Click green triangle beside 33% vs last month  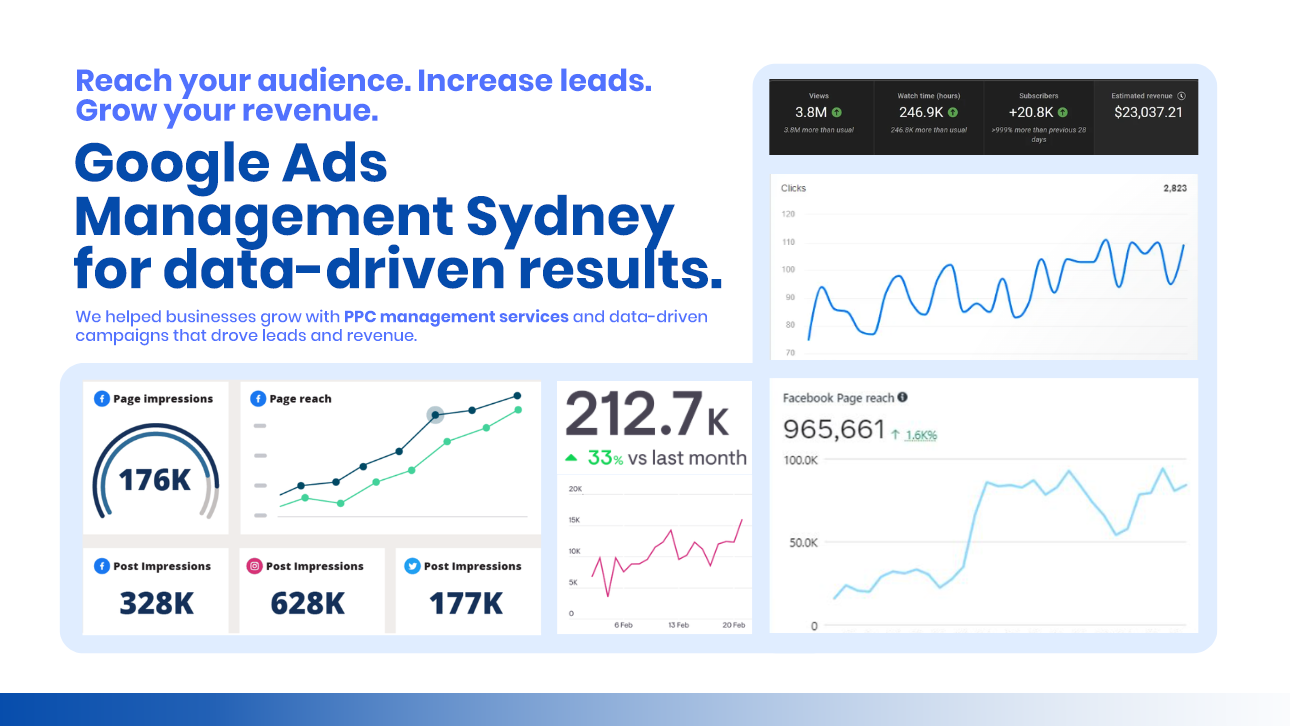point(571,458)
